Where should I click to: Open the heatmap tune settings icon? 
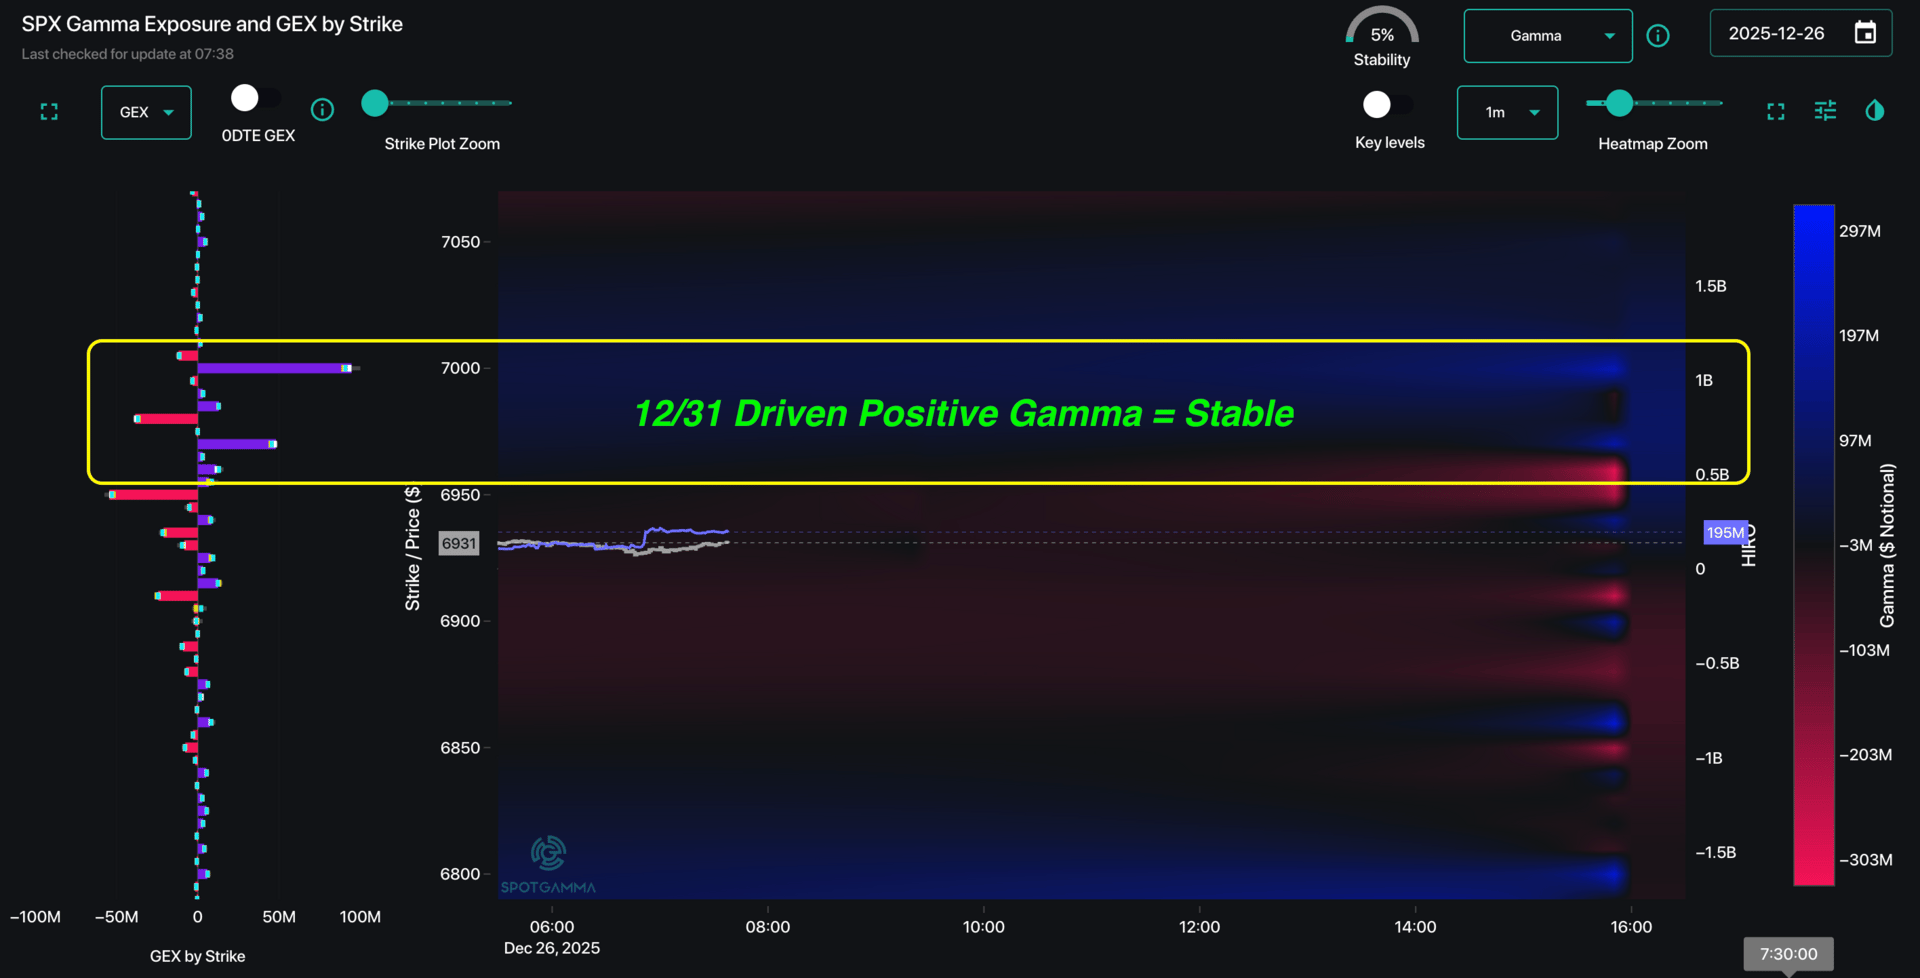[x=1825, y=111]
